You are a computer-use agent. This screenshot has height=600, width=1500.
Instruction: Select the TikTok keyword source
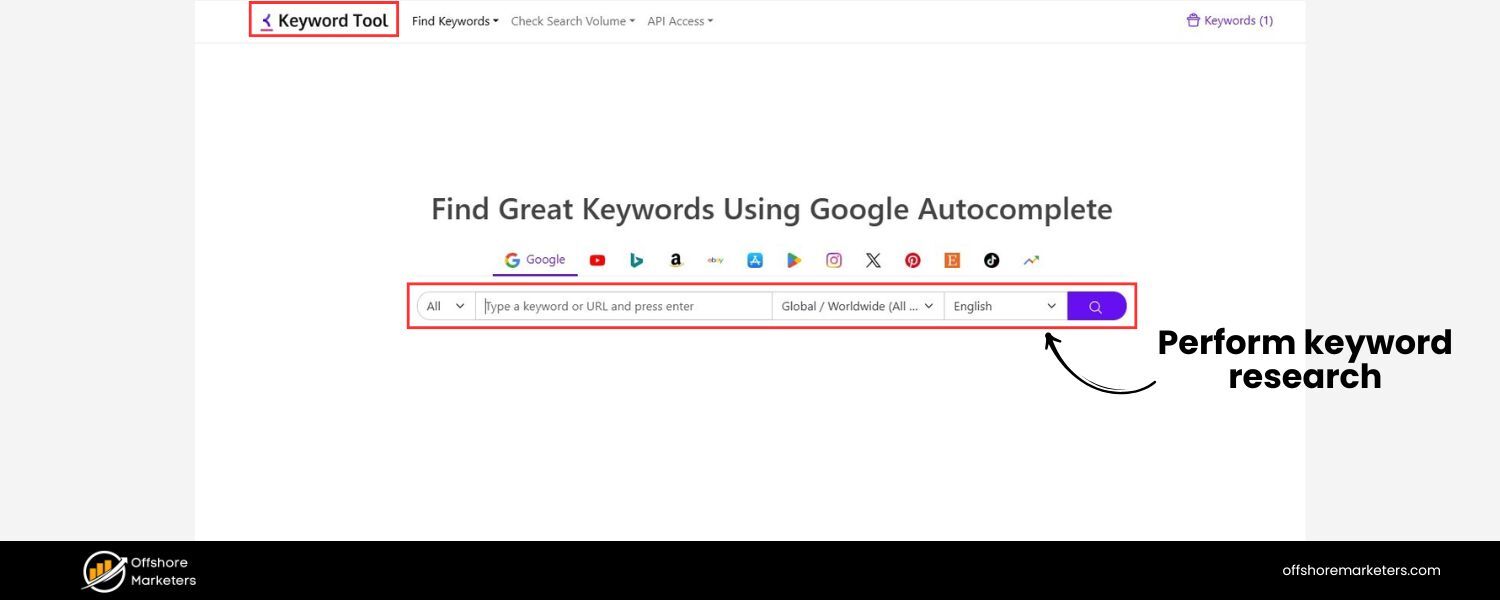991,260
